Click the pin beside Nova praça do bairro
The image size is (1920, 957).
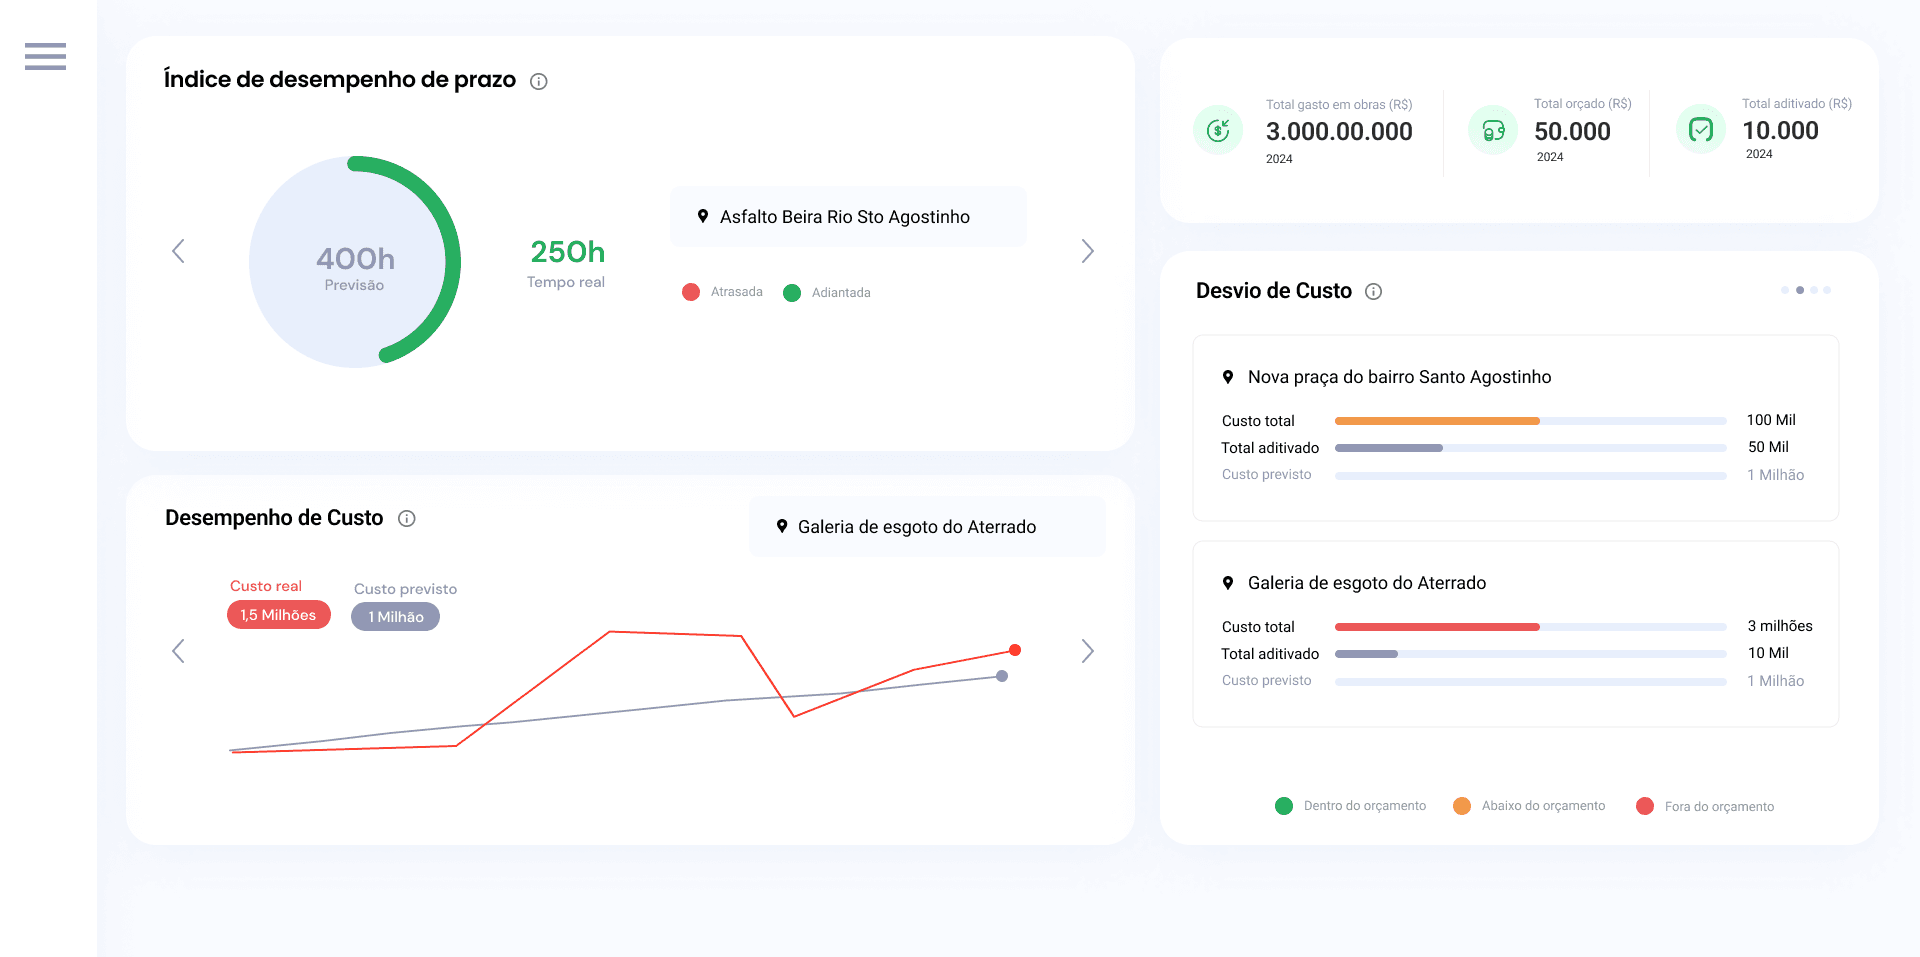coord(1228,377)
